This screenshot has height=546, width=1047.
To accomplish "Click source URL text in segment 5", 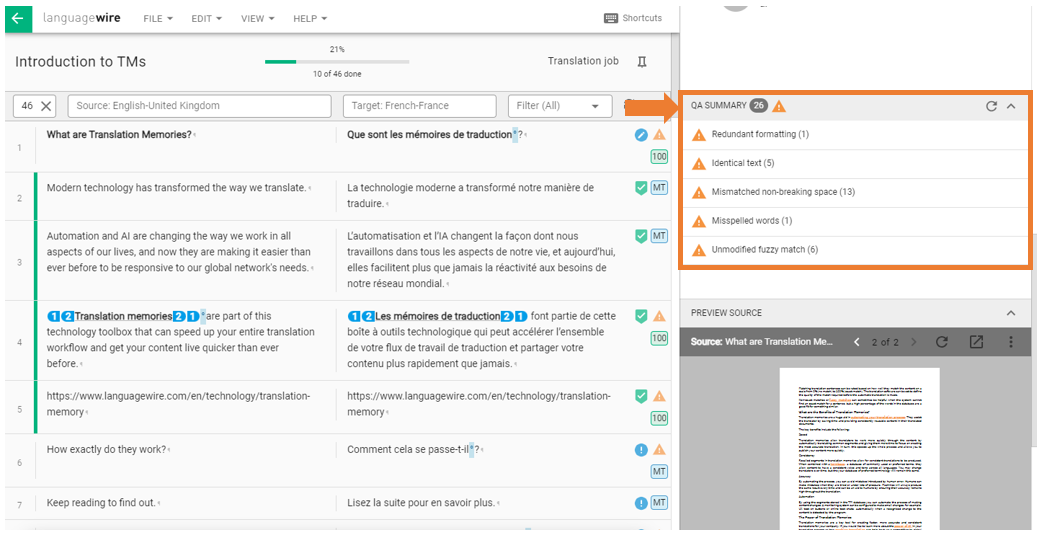I will click(178, 404).
